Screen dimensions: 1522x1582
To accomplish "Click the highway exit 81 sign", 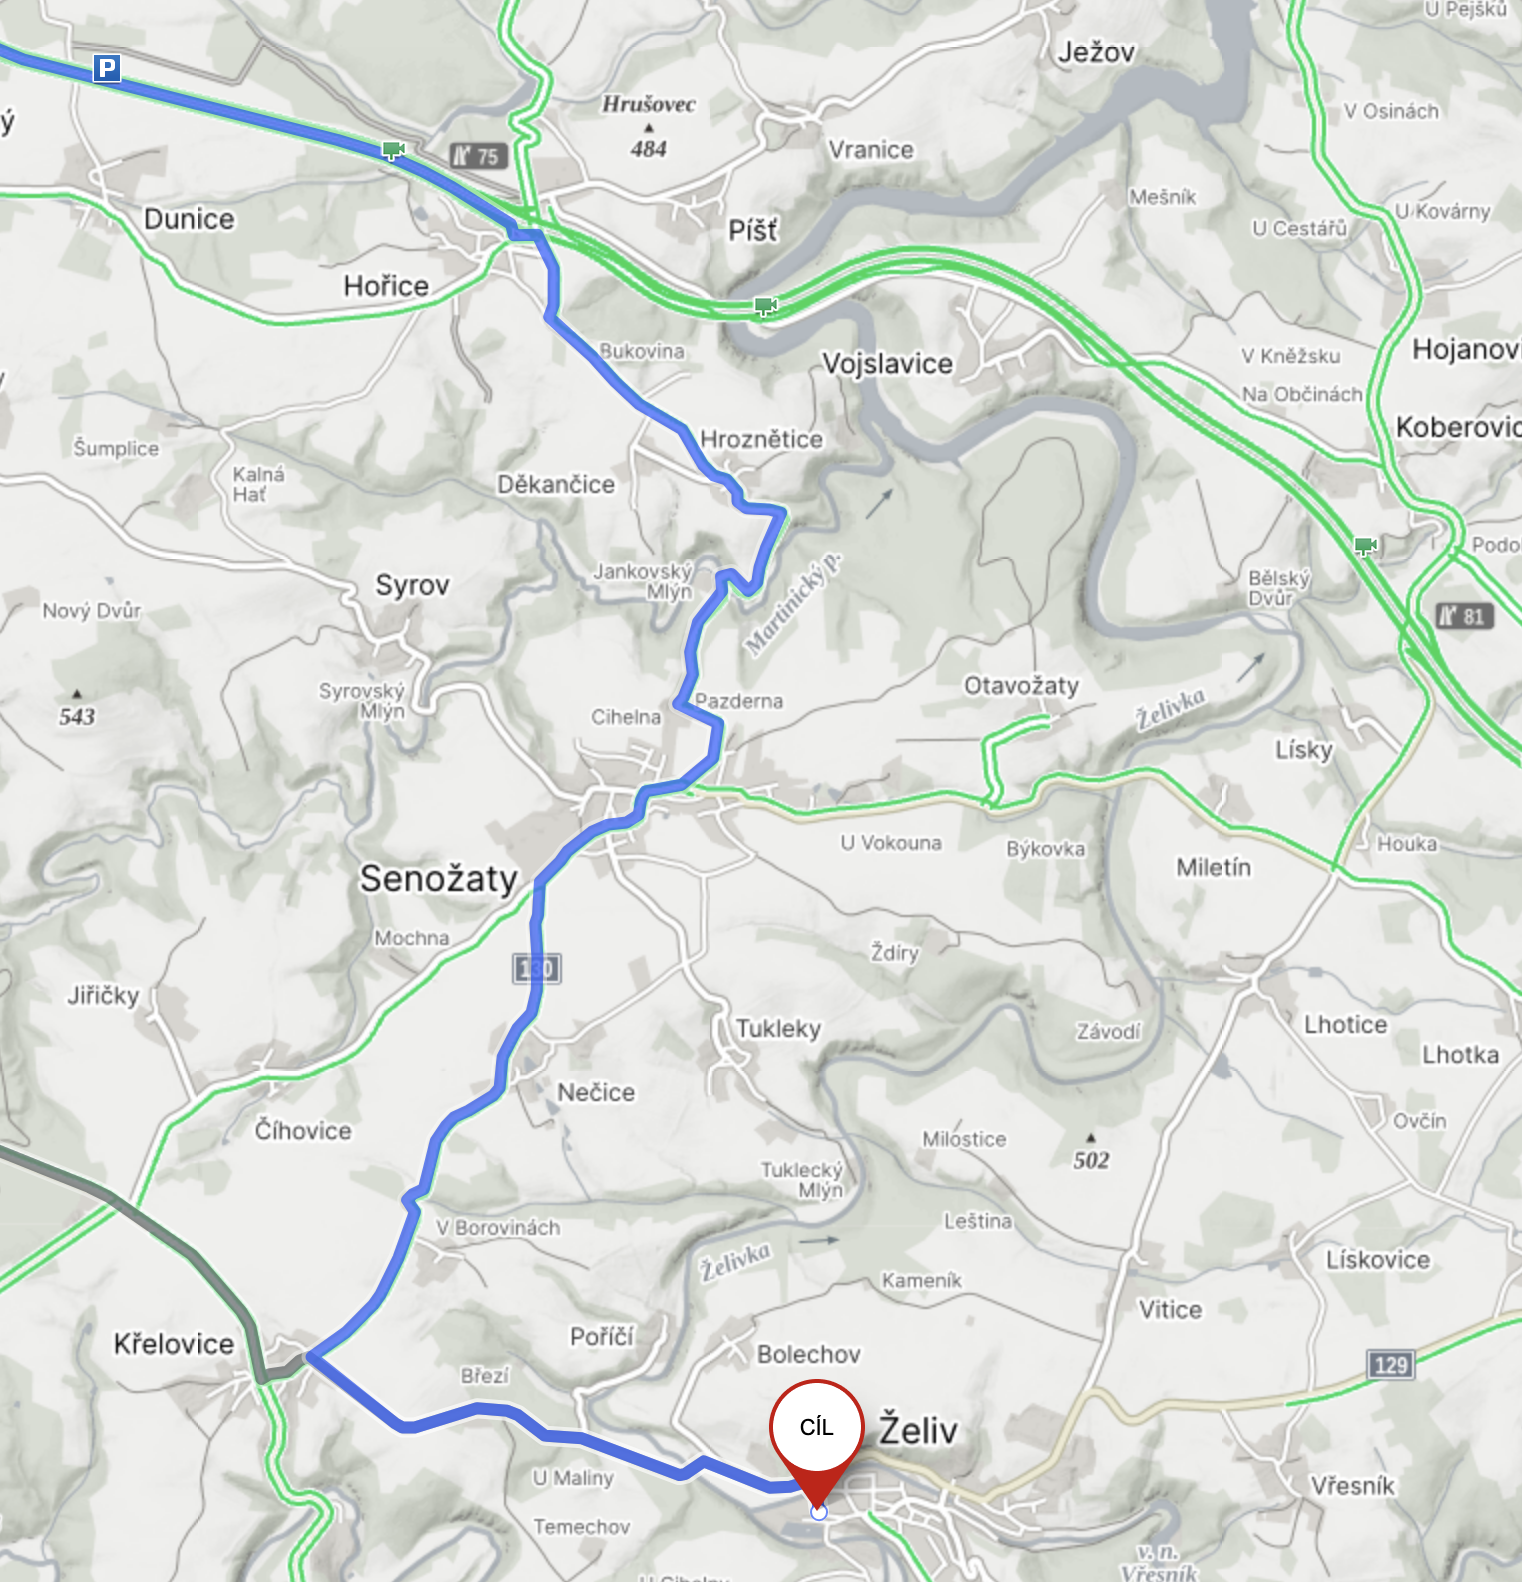I will (1465, 616).
